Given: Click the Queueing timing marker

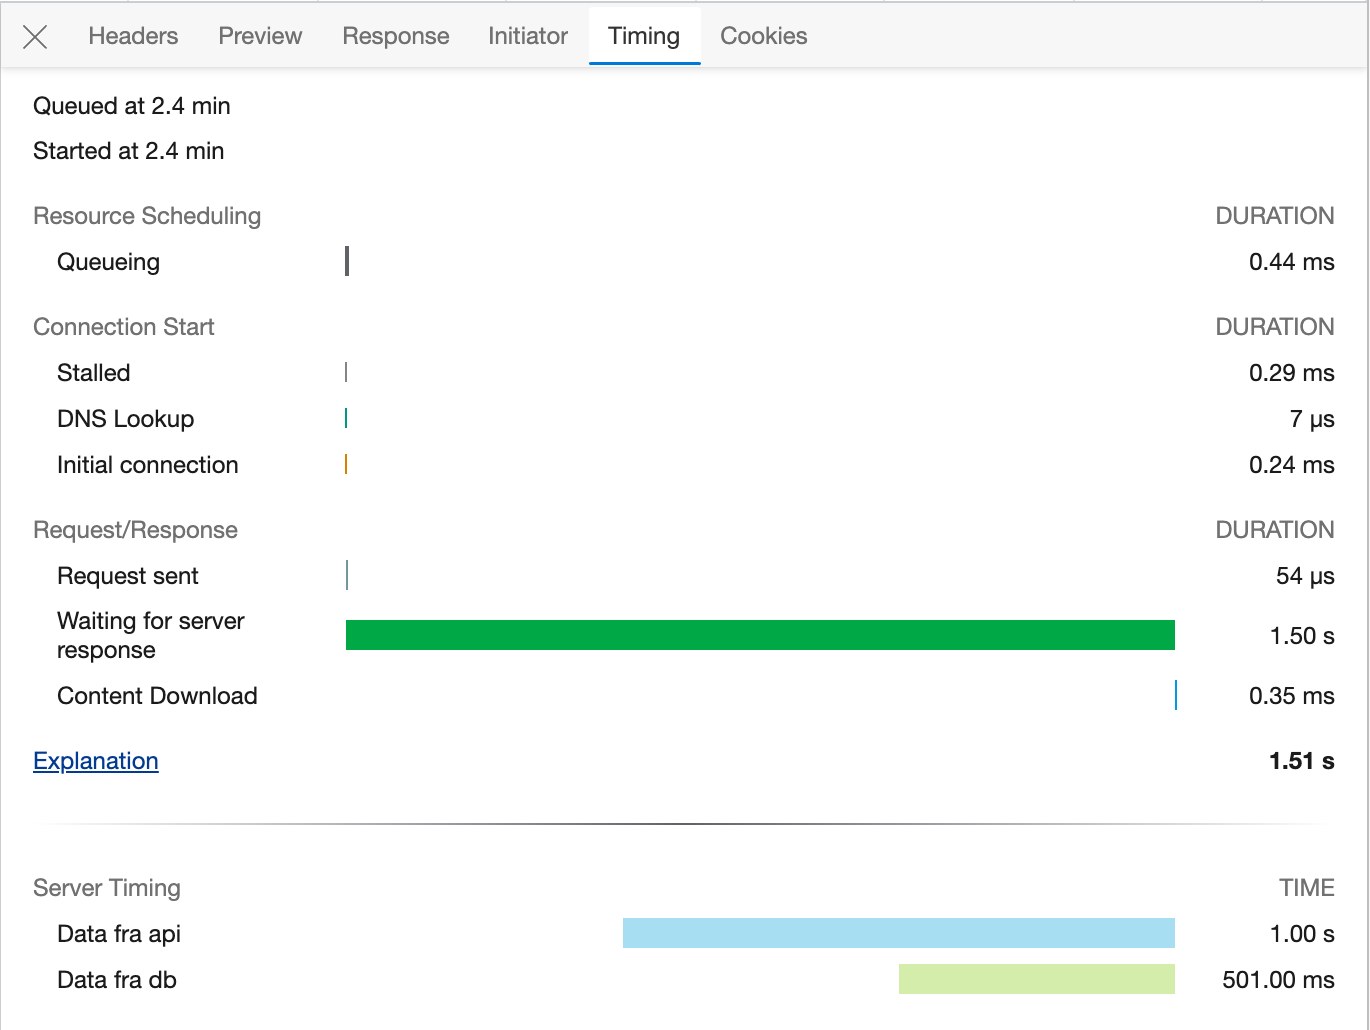Looking at the screenshot, I should click(x=347, y=261).
